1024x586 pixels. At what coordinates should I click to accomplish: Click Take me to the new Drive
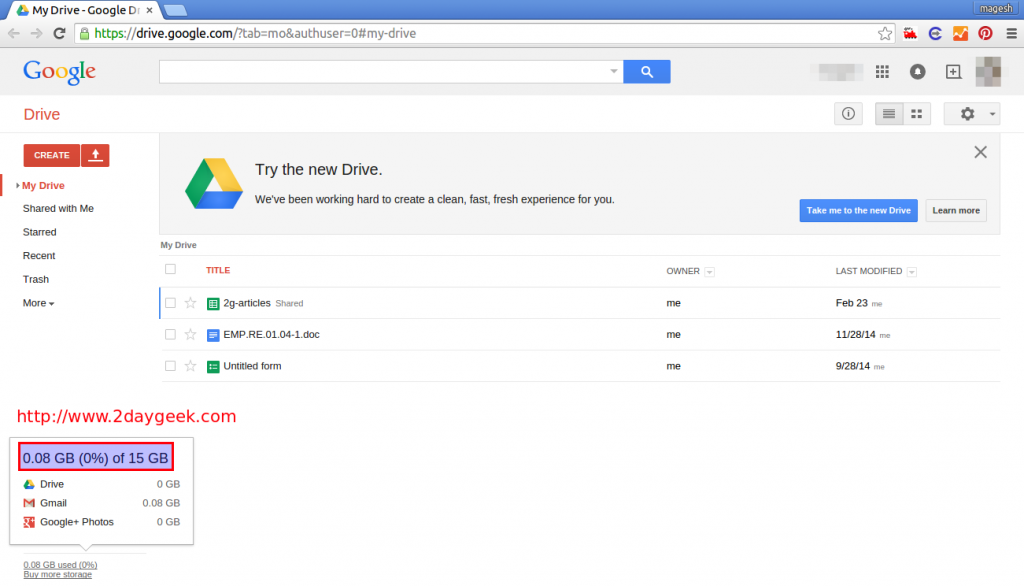pos(859,211)
